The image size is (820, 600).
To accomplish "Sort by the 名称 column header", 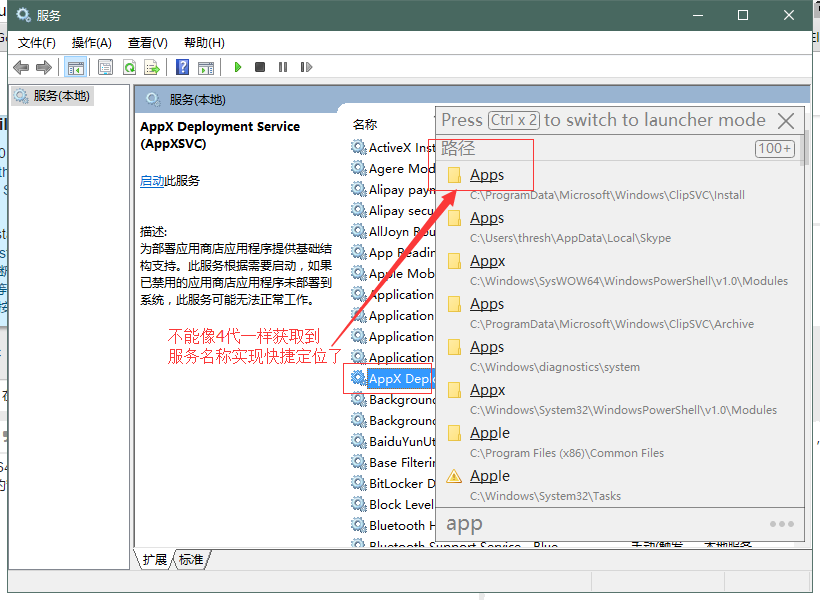I will point(365,124).
